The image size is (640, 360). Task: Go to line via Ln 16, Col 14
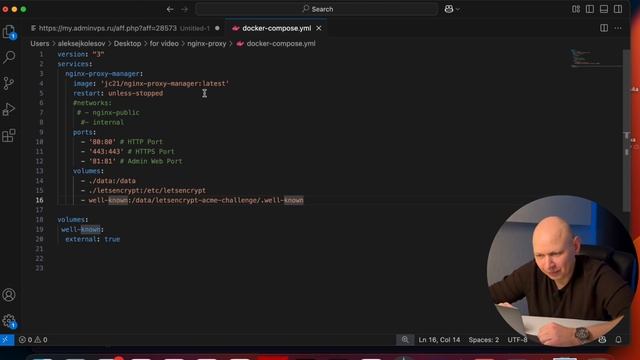pos(439,340)
